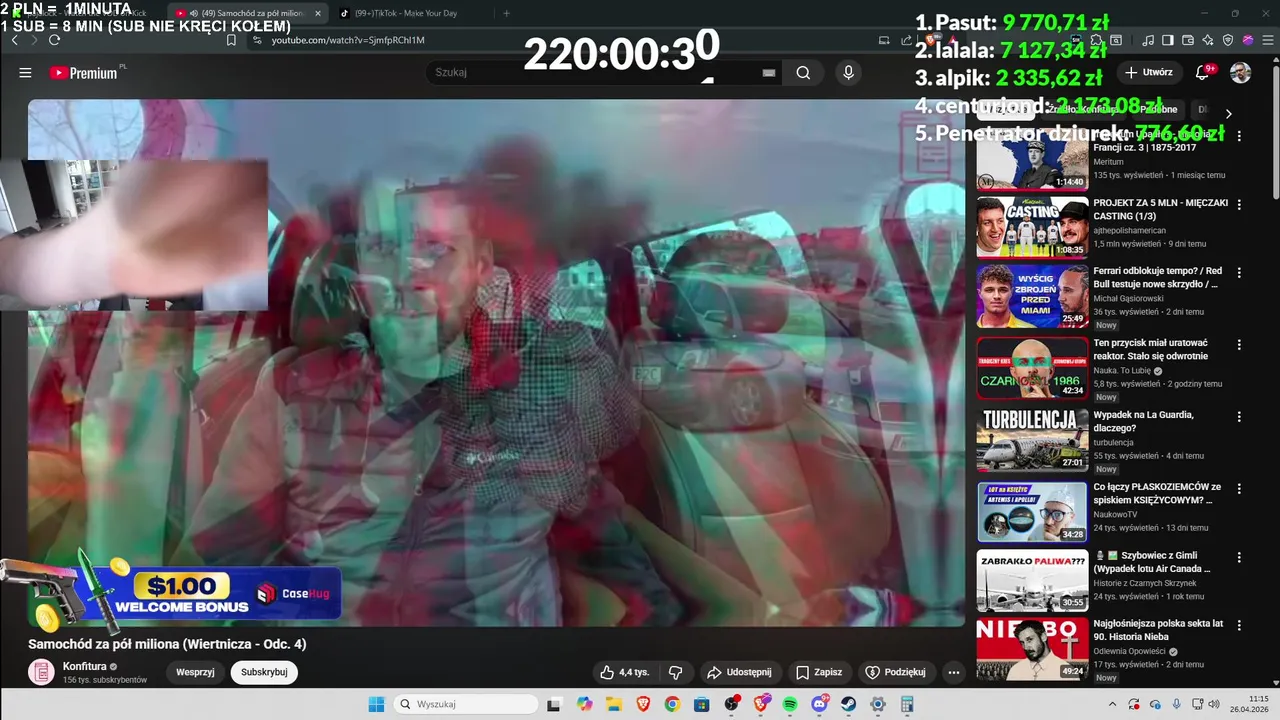Open options menu for PROJEKT ZA 5 MLN
Viewport: 1280px width, 720px height.
pos(1239,205)
